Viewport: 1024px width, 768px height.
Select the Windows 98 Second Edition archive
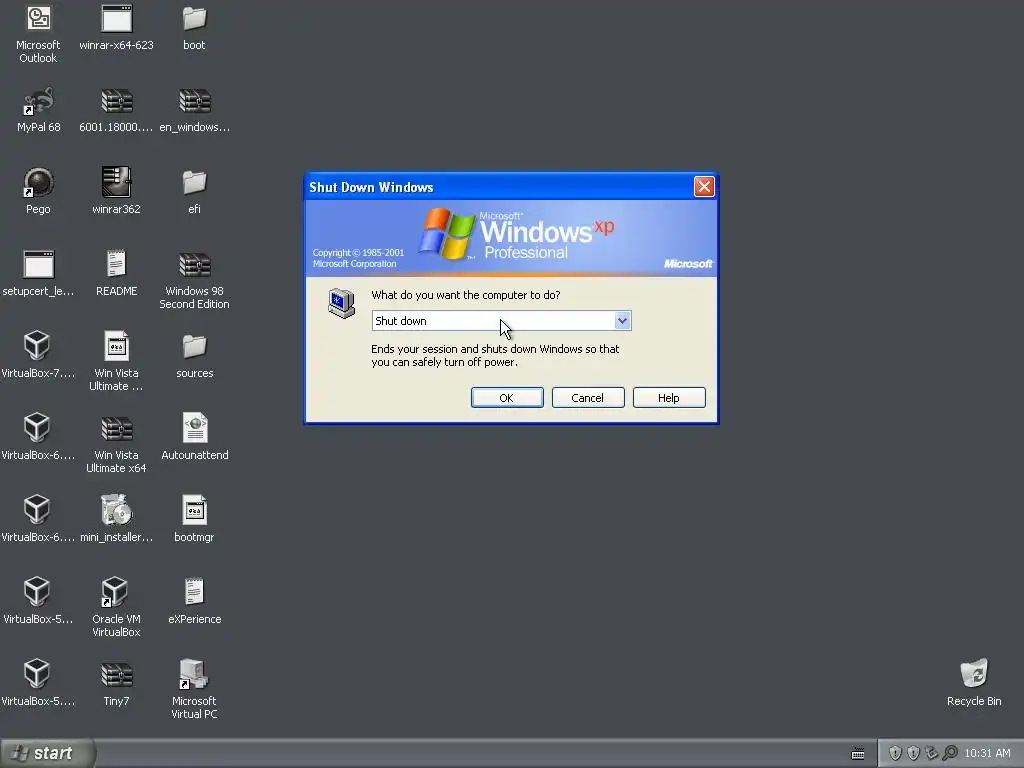[194, 265]
